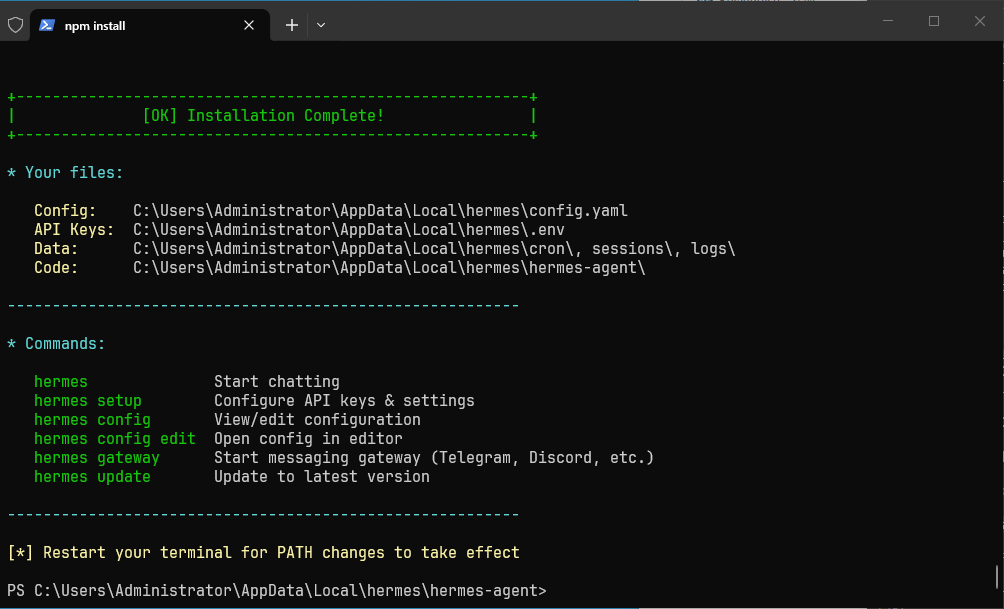Click the "Update to latest version" description
Viewport: 1004px width, 609px height.
pos(322,477)
